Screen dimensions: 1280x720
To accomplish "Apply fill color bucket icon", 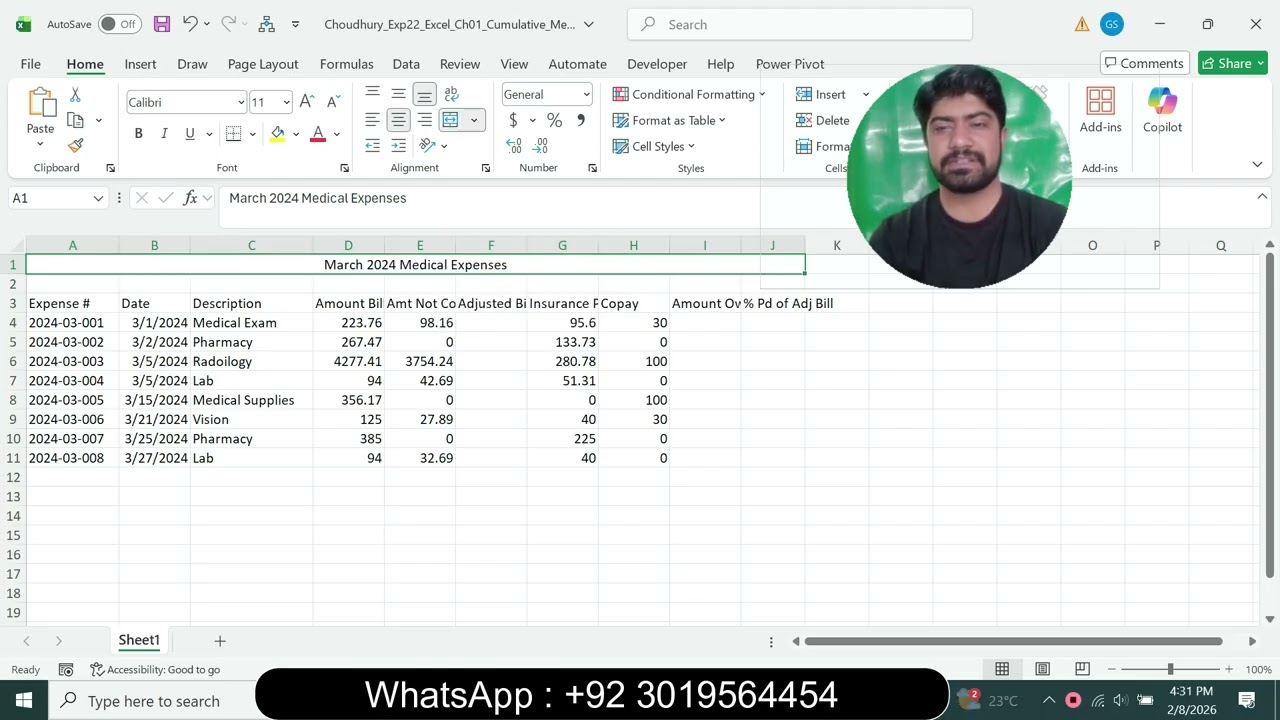I will (x=277, y=134).
